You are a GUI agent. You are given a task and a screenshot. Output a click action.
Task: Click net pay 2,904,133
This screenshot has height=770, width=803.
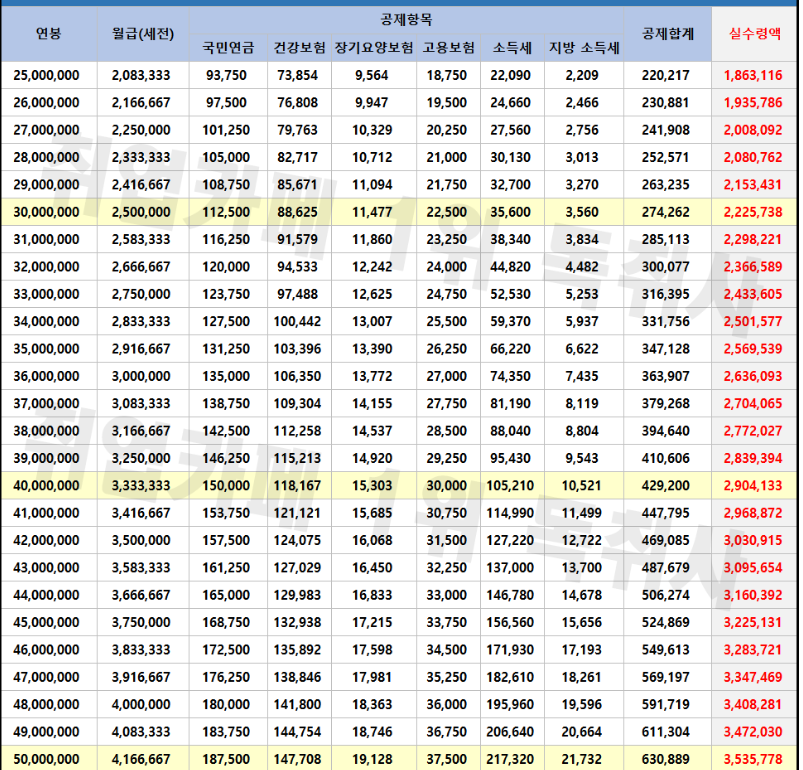coord(753,486)
